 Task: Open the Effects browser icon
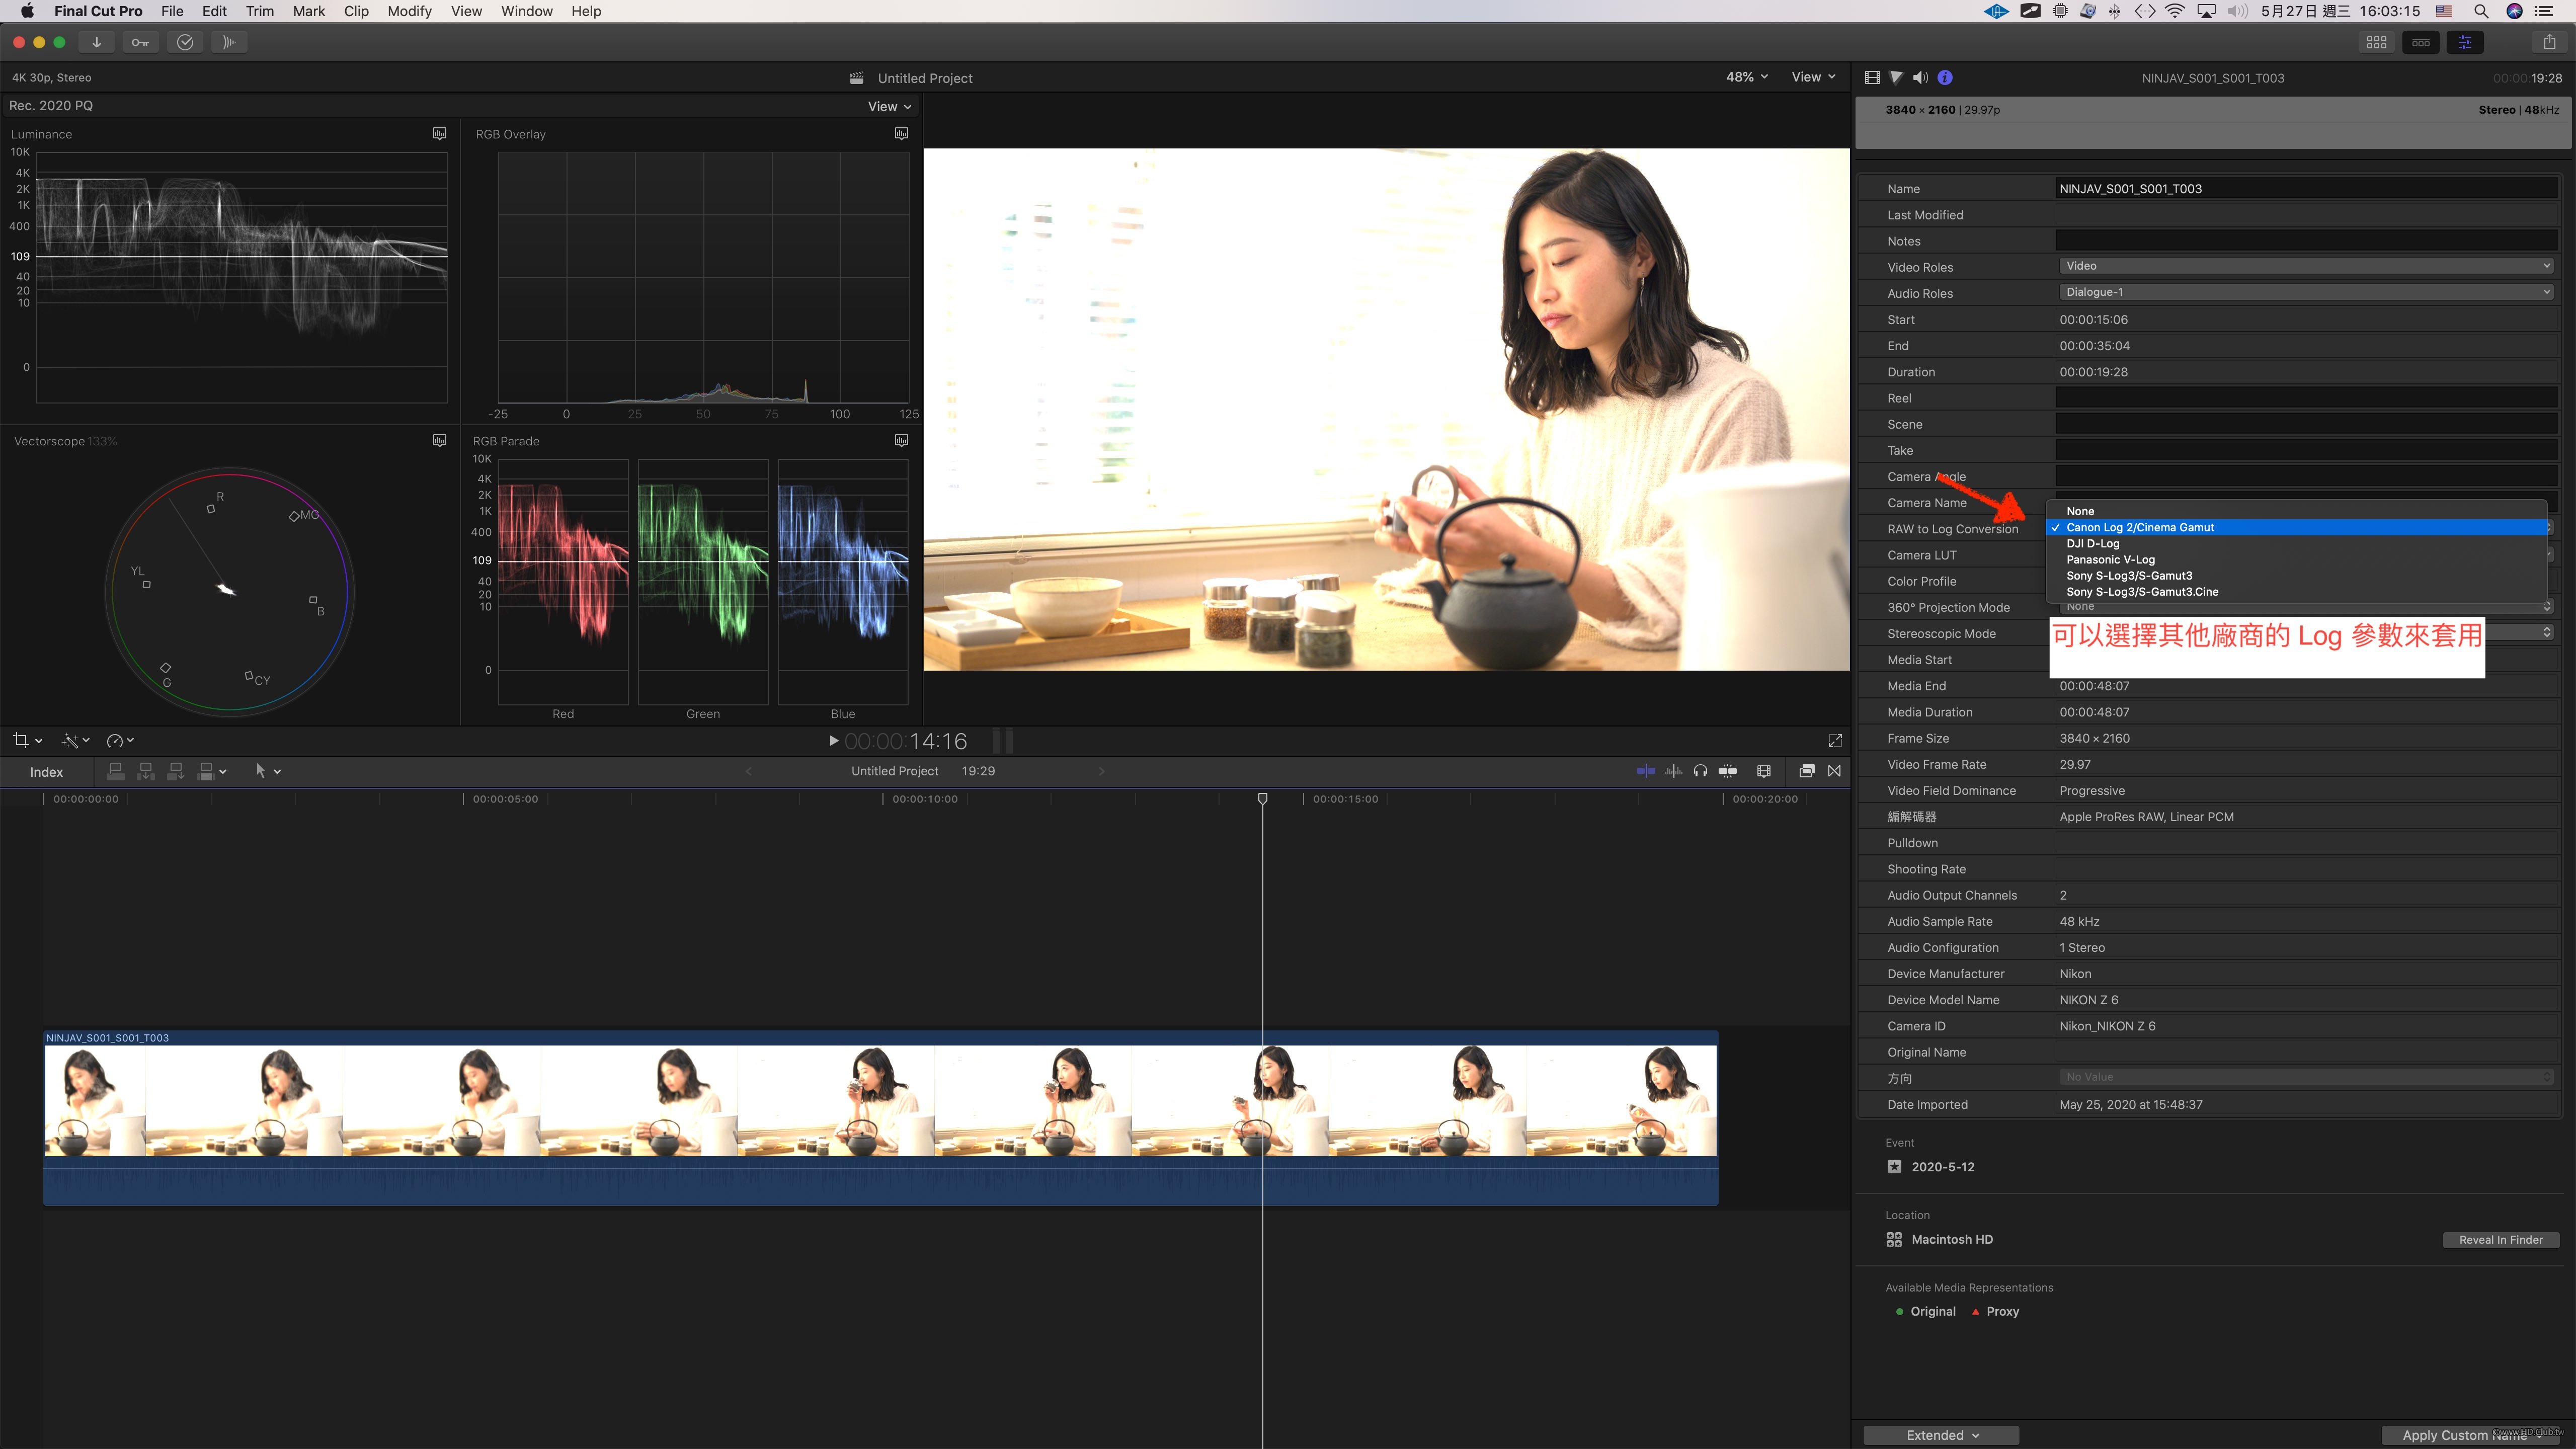[x=1806, y=771]
